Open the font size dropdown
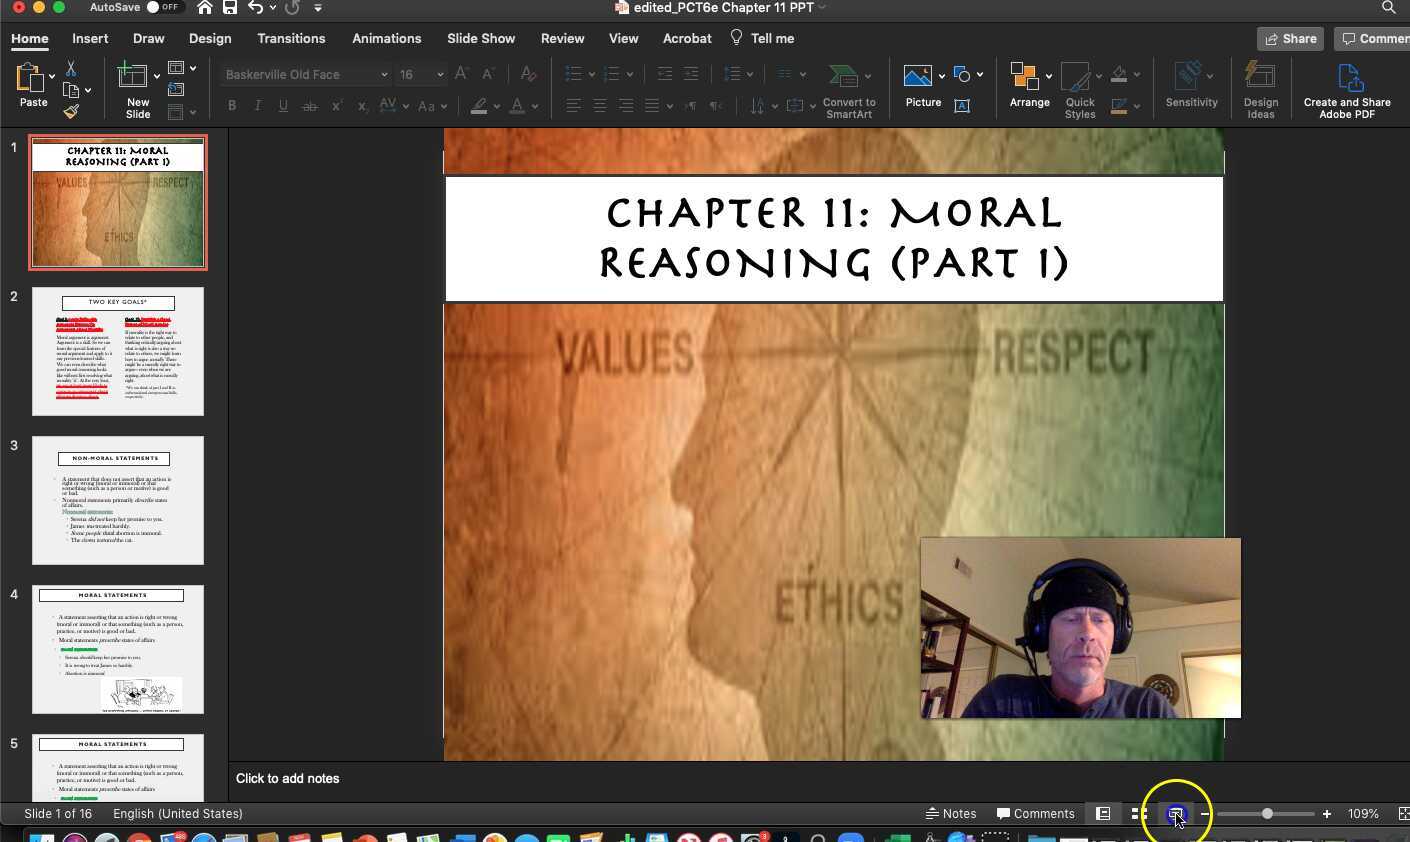 [x=439, y=75]
